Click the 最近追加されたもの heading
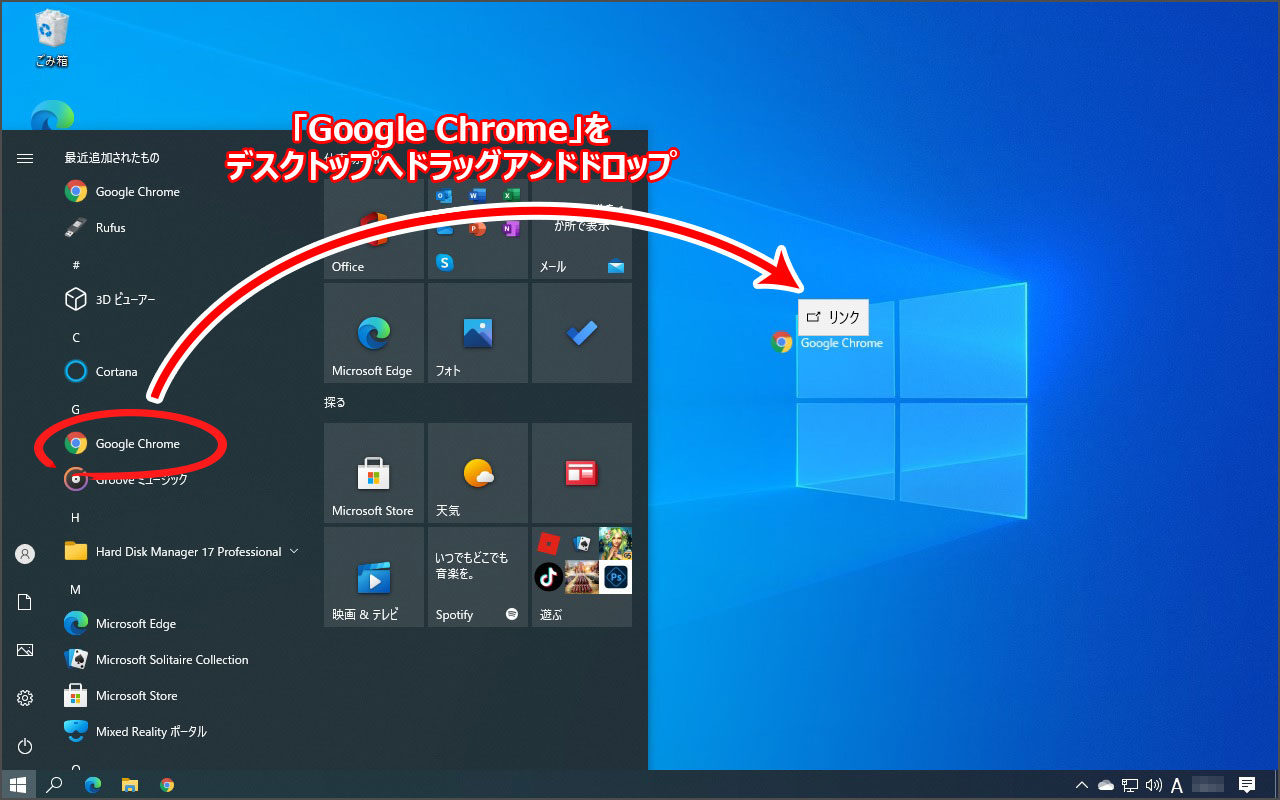This screenshot has height=800, width=1280. point(112,157)
